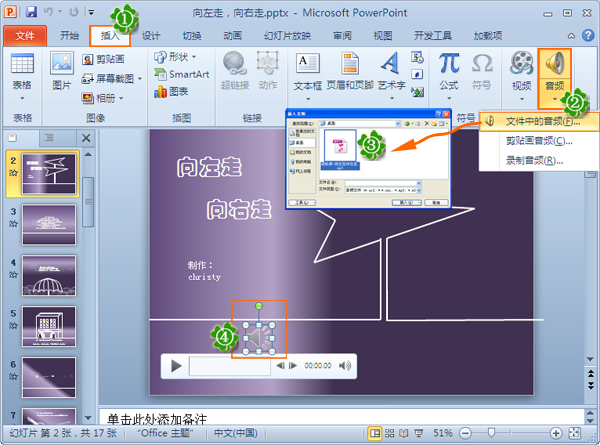This screenshot has height=445, width=600.
Task: Click the 音频 audio speaker icon
Action: (554, 64)
